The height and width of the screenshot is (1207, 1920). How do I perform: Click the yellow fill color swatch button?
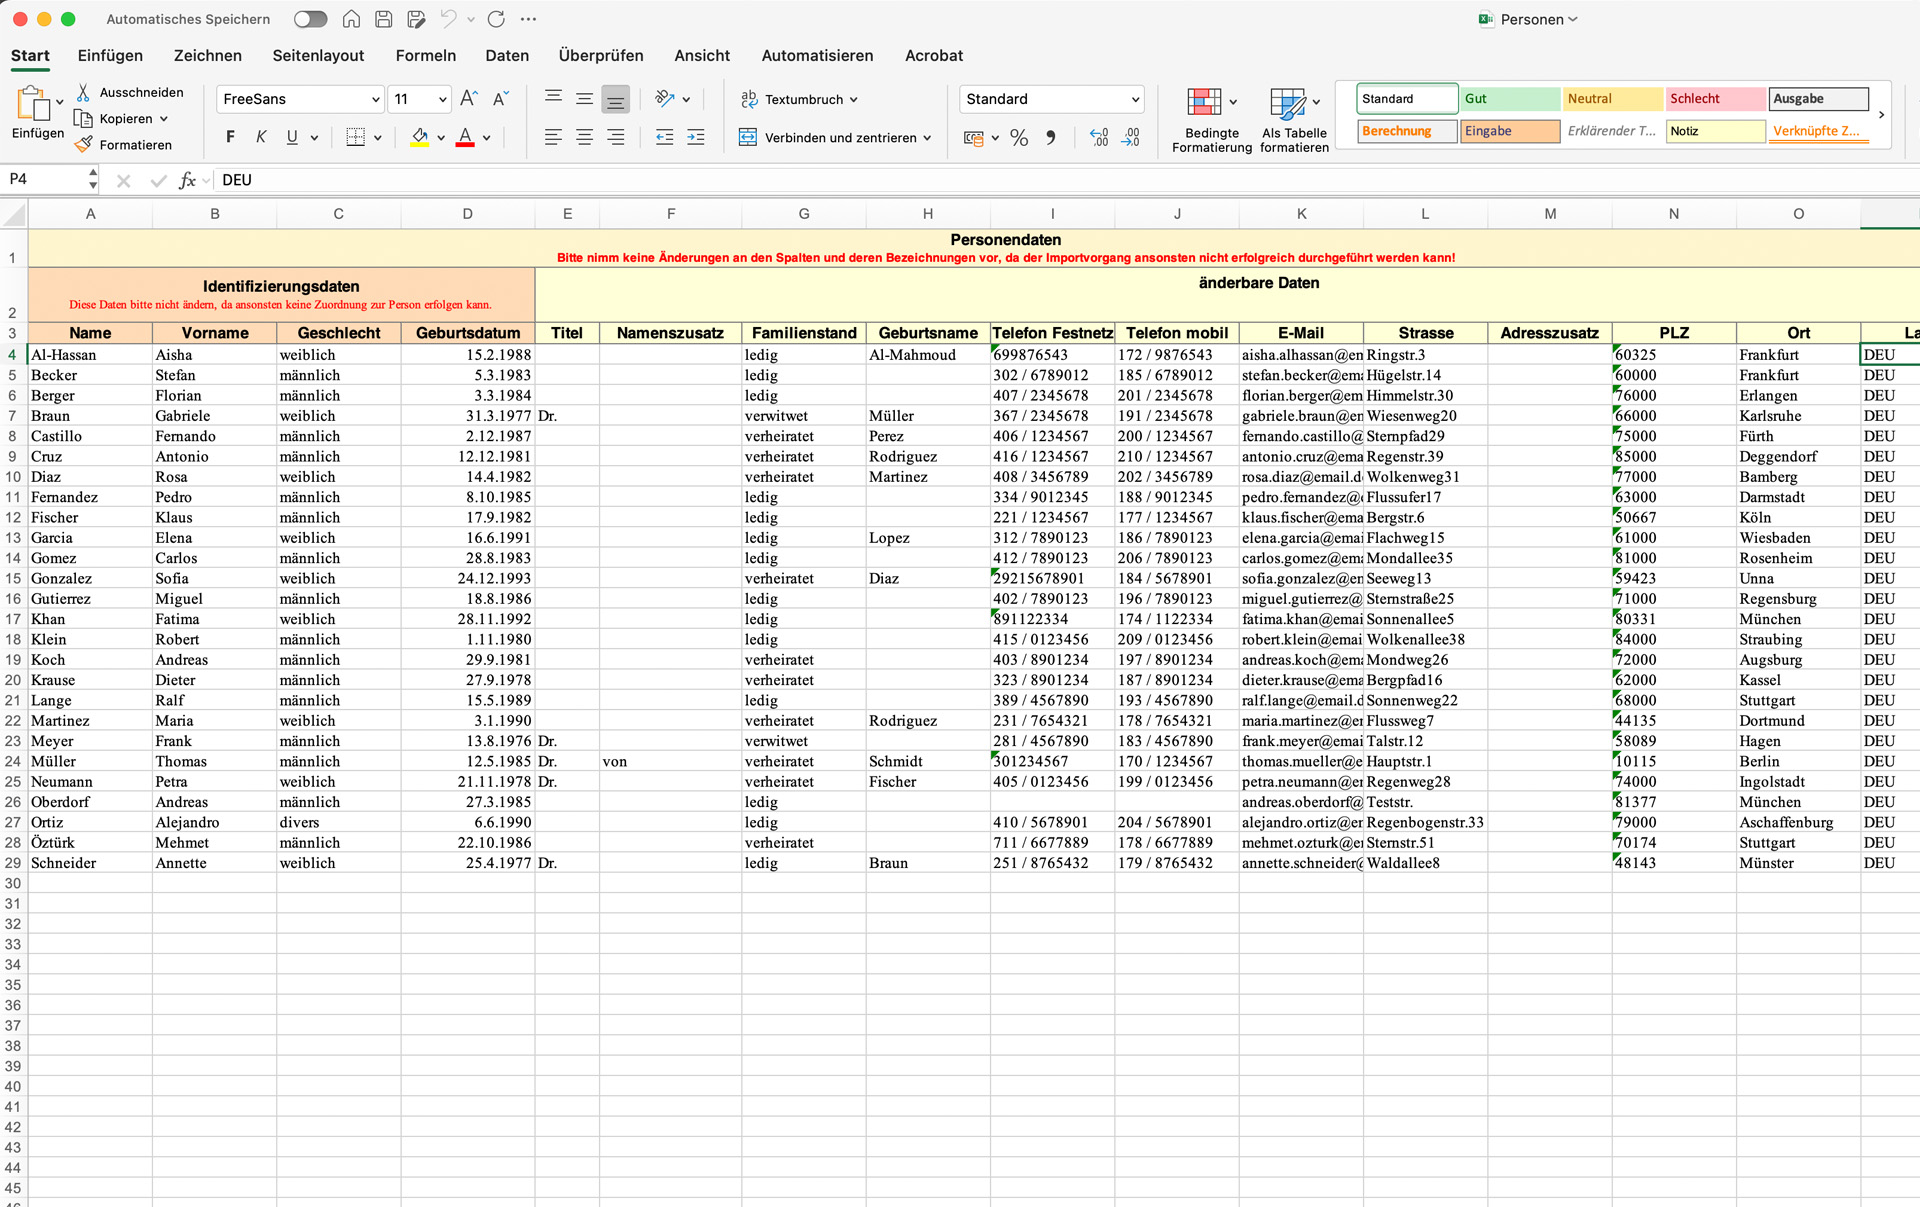[x=420, y=138]
